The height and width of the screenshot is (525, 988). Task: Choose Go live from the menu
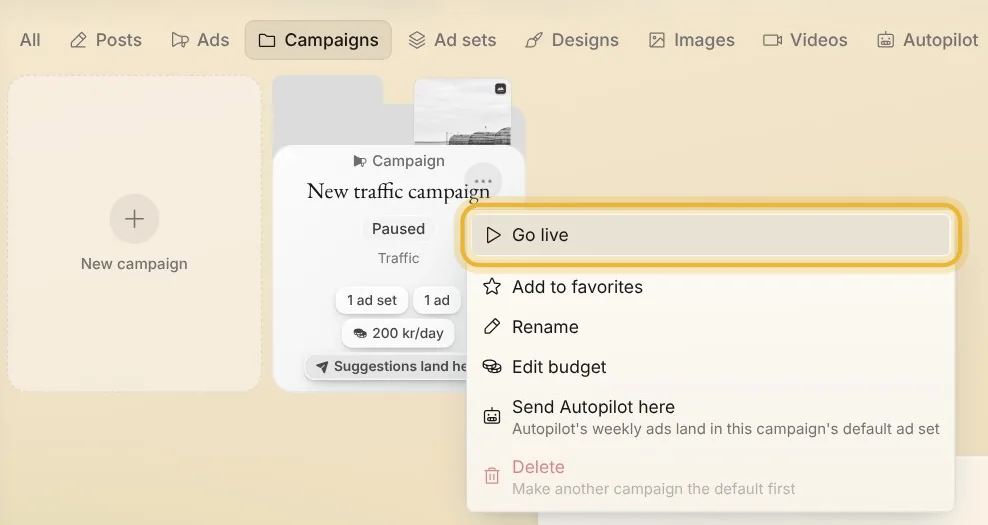(711, 235)
